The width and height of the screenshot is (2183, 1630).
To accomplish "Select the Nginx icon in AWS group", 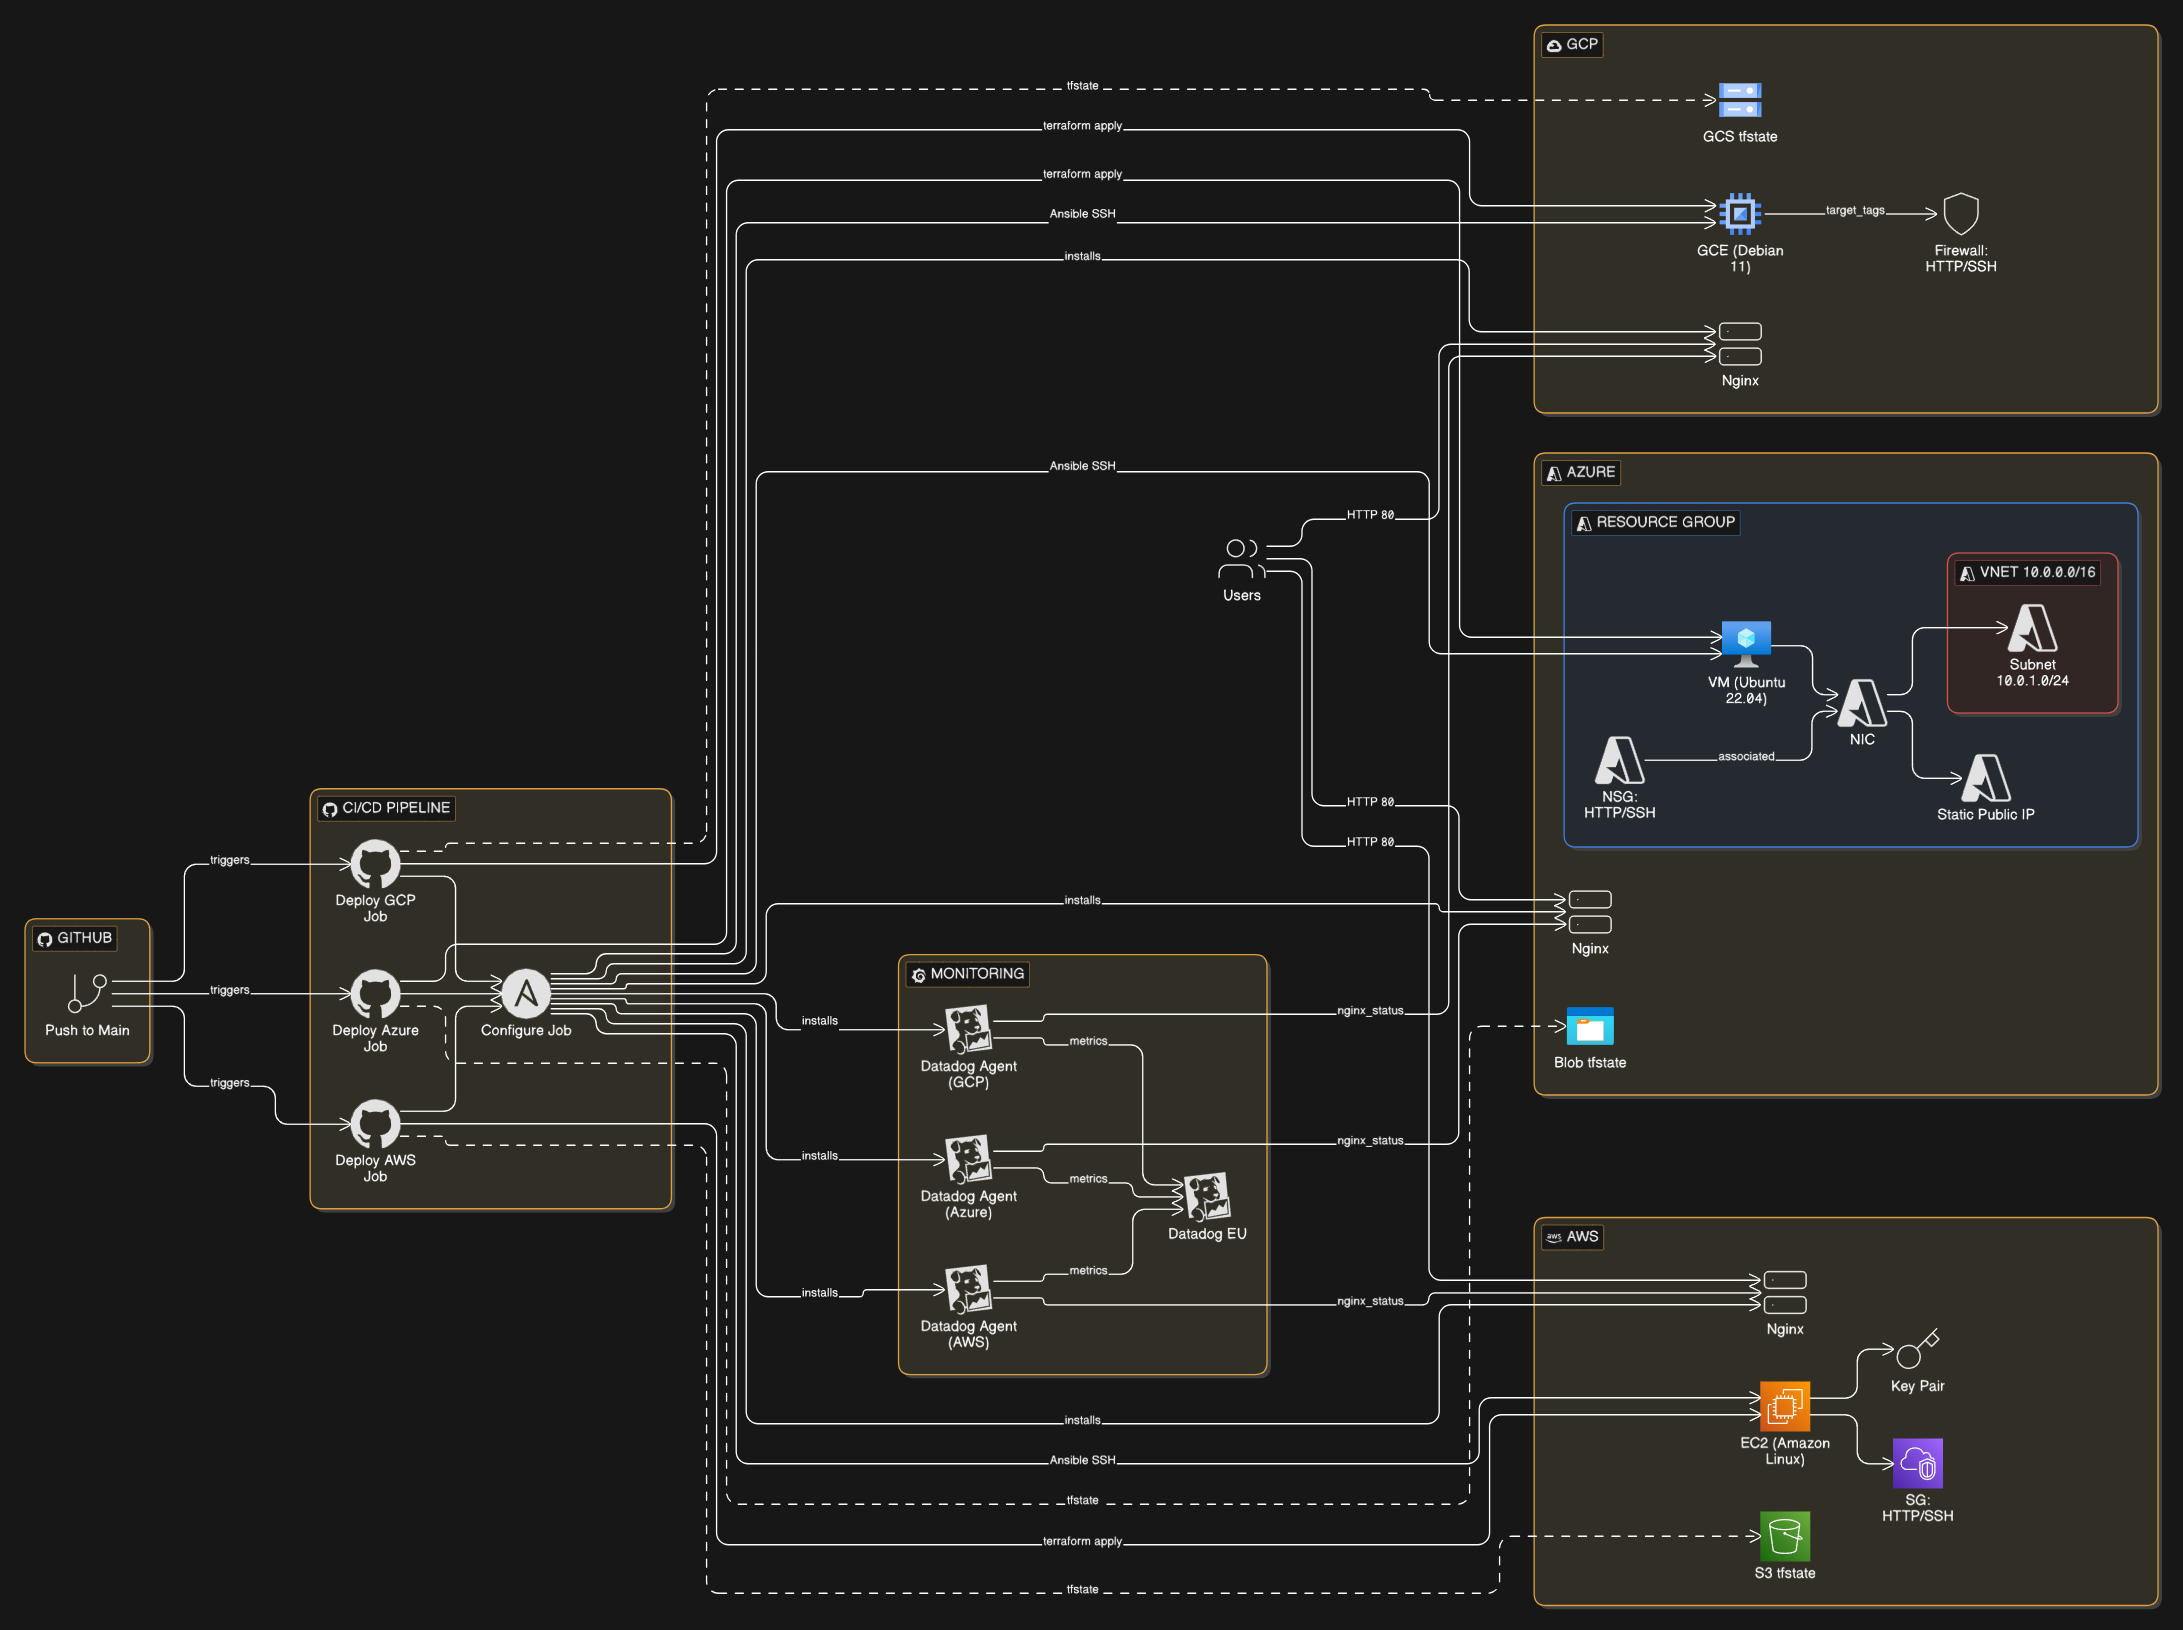I will pyautogui.click(x=1785, y=1293).
